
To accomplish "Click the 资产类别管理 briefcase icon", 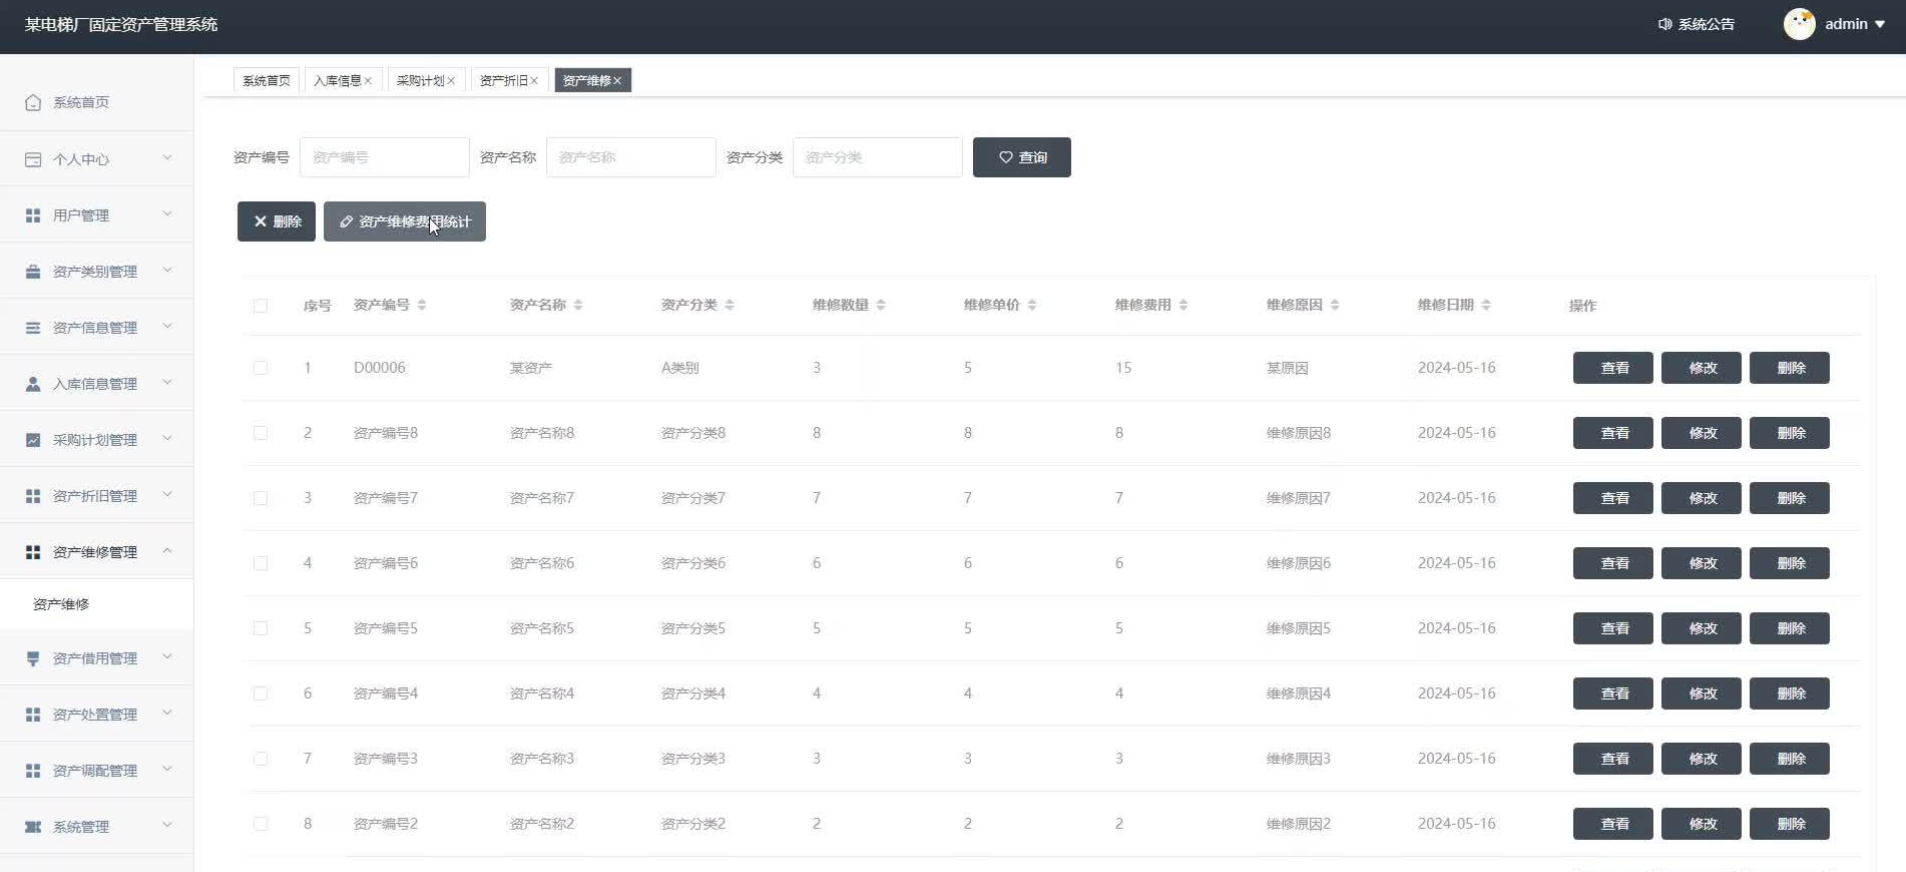I will pyautogui.click(x=33, y=271).
